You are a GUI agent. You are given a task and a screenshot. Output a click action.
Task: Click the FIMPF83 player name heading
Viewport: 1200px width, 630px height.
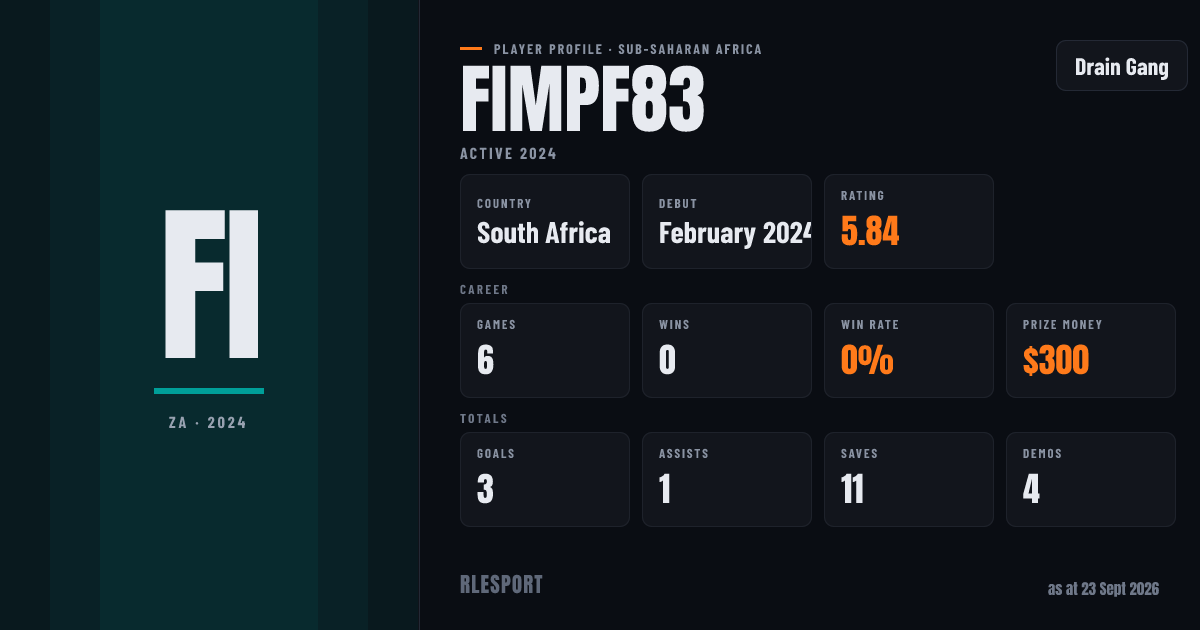point(582,100)
